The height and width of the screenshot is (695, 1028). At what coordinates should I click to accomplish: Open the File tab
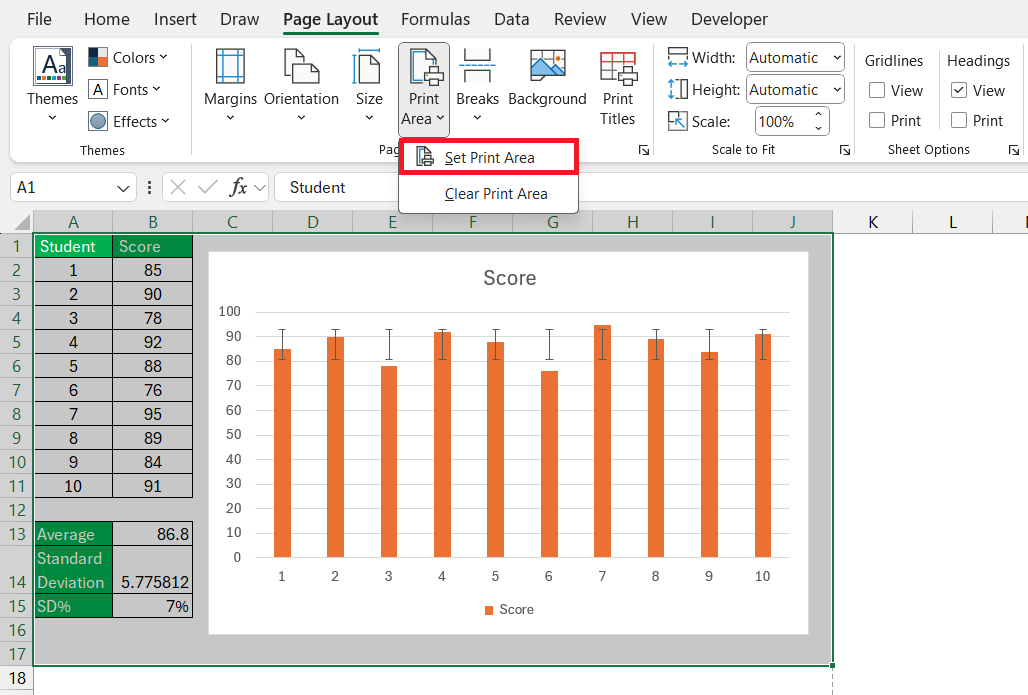pyautogui.click(x=39, y=19)
